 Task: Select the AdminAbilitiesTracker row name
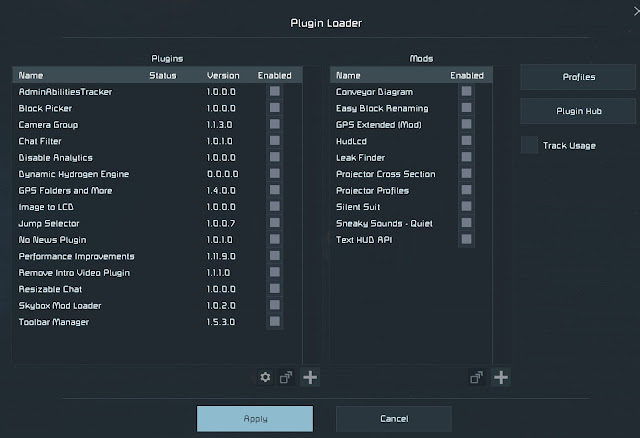(x=65, y=92)
